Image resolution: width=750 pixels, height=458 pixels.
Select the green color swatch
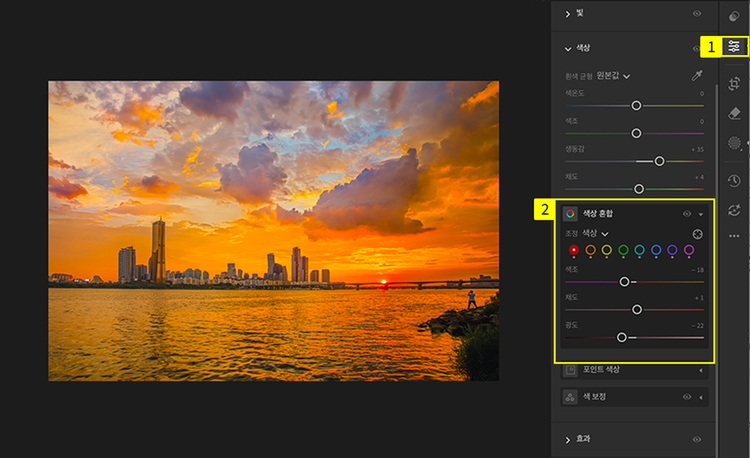[623, 250]
